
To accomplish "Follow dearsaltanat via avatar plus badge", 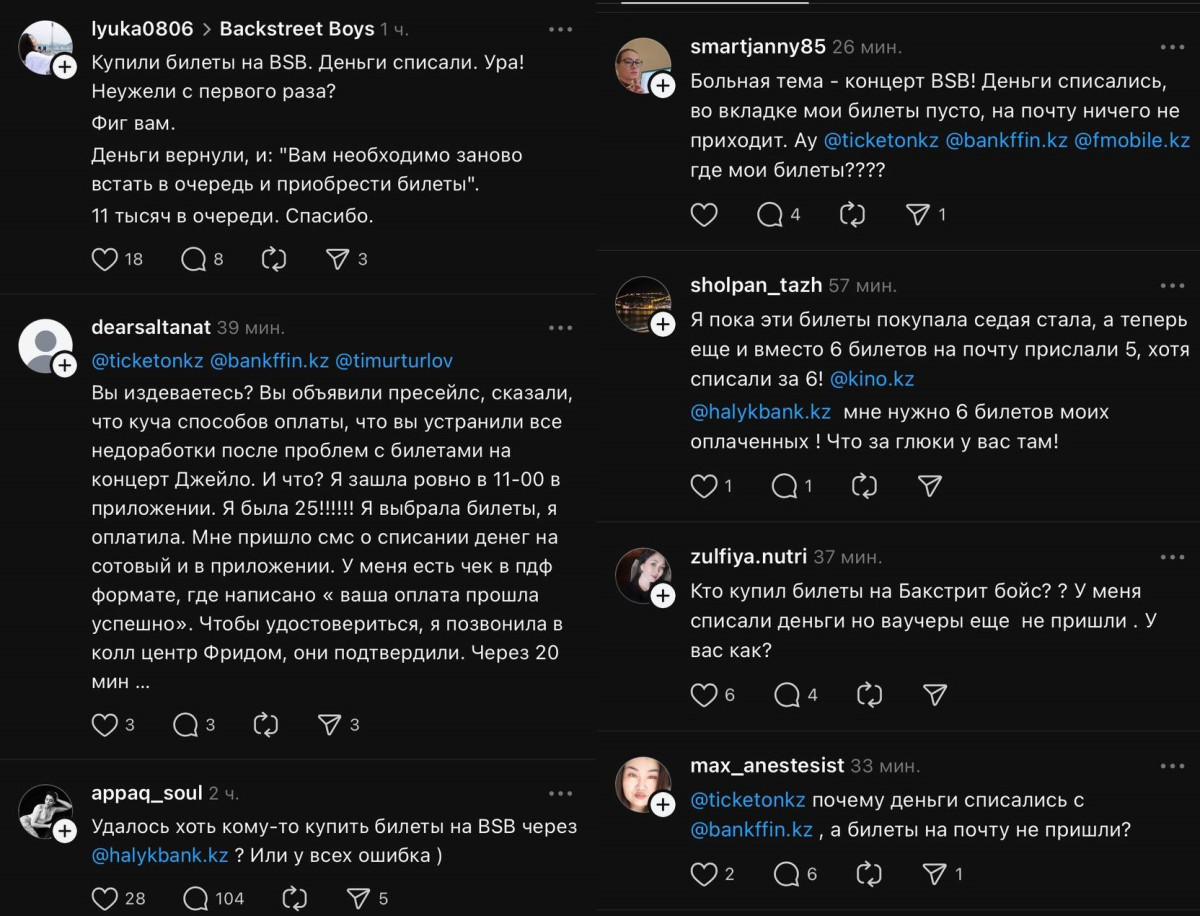I will point(65,365).
